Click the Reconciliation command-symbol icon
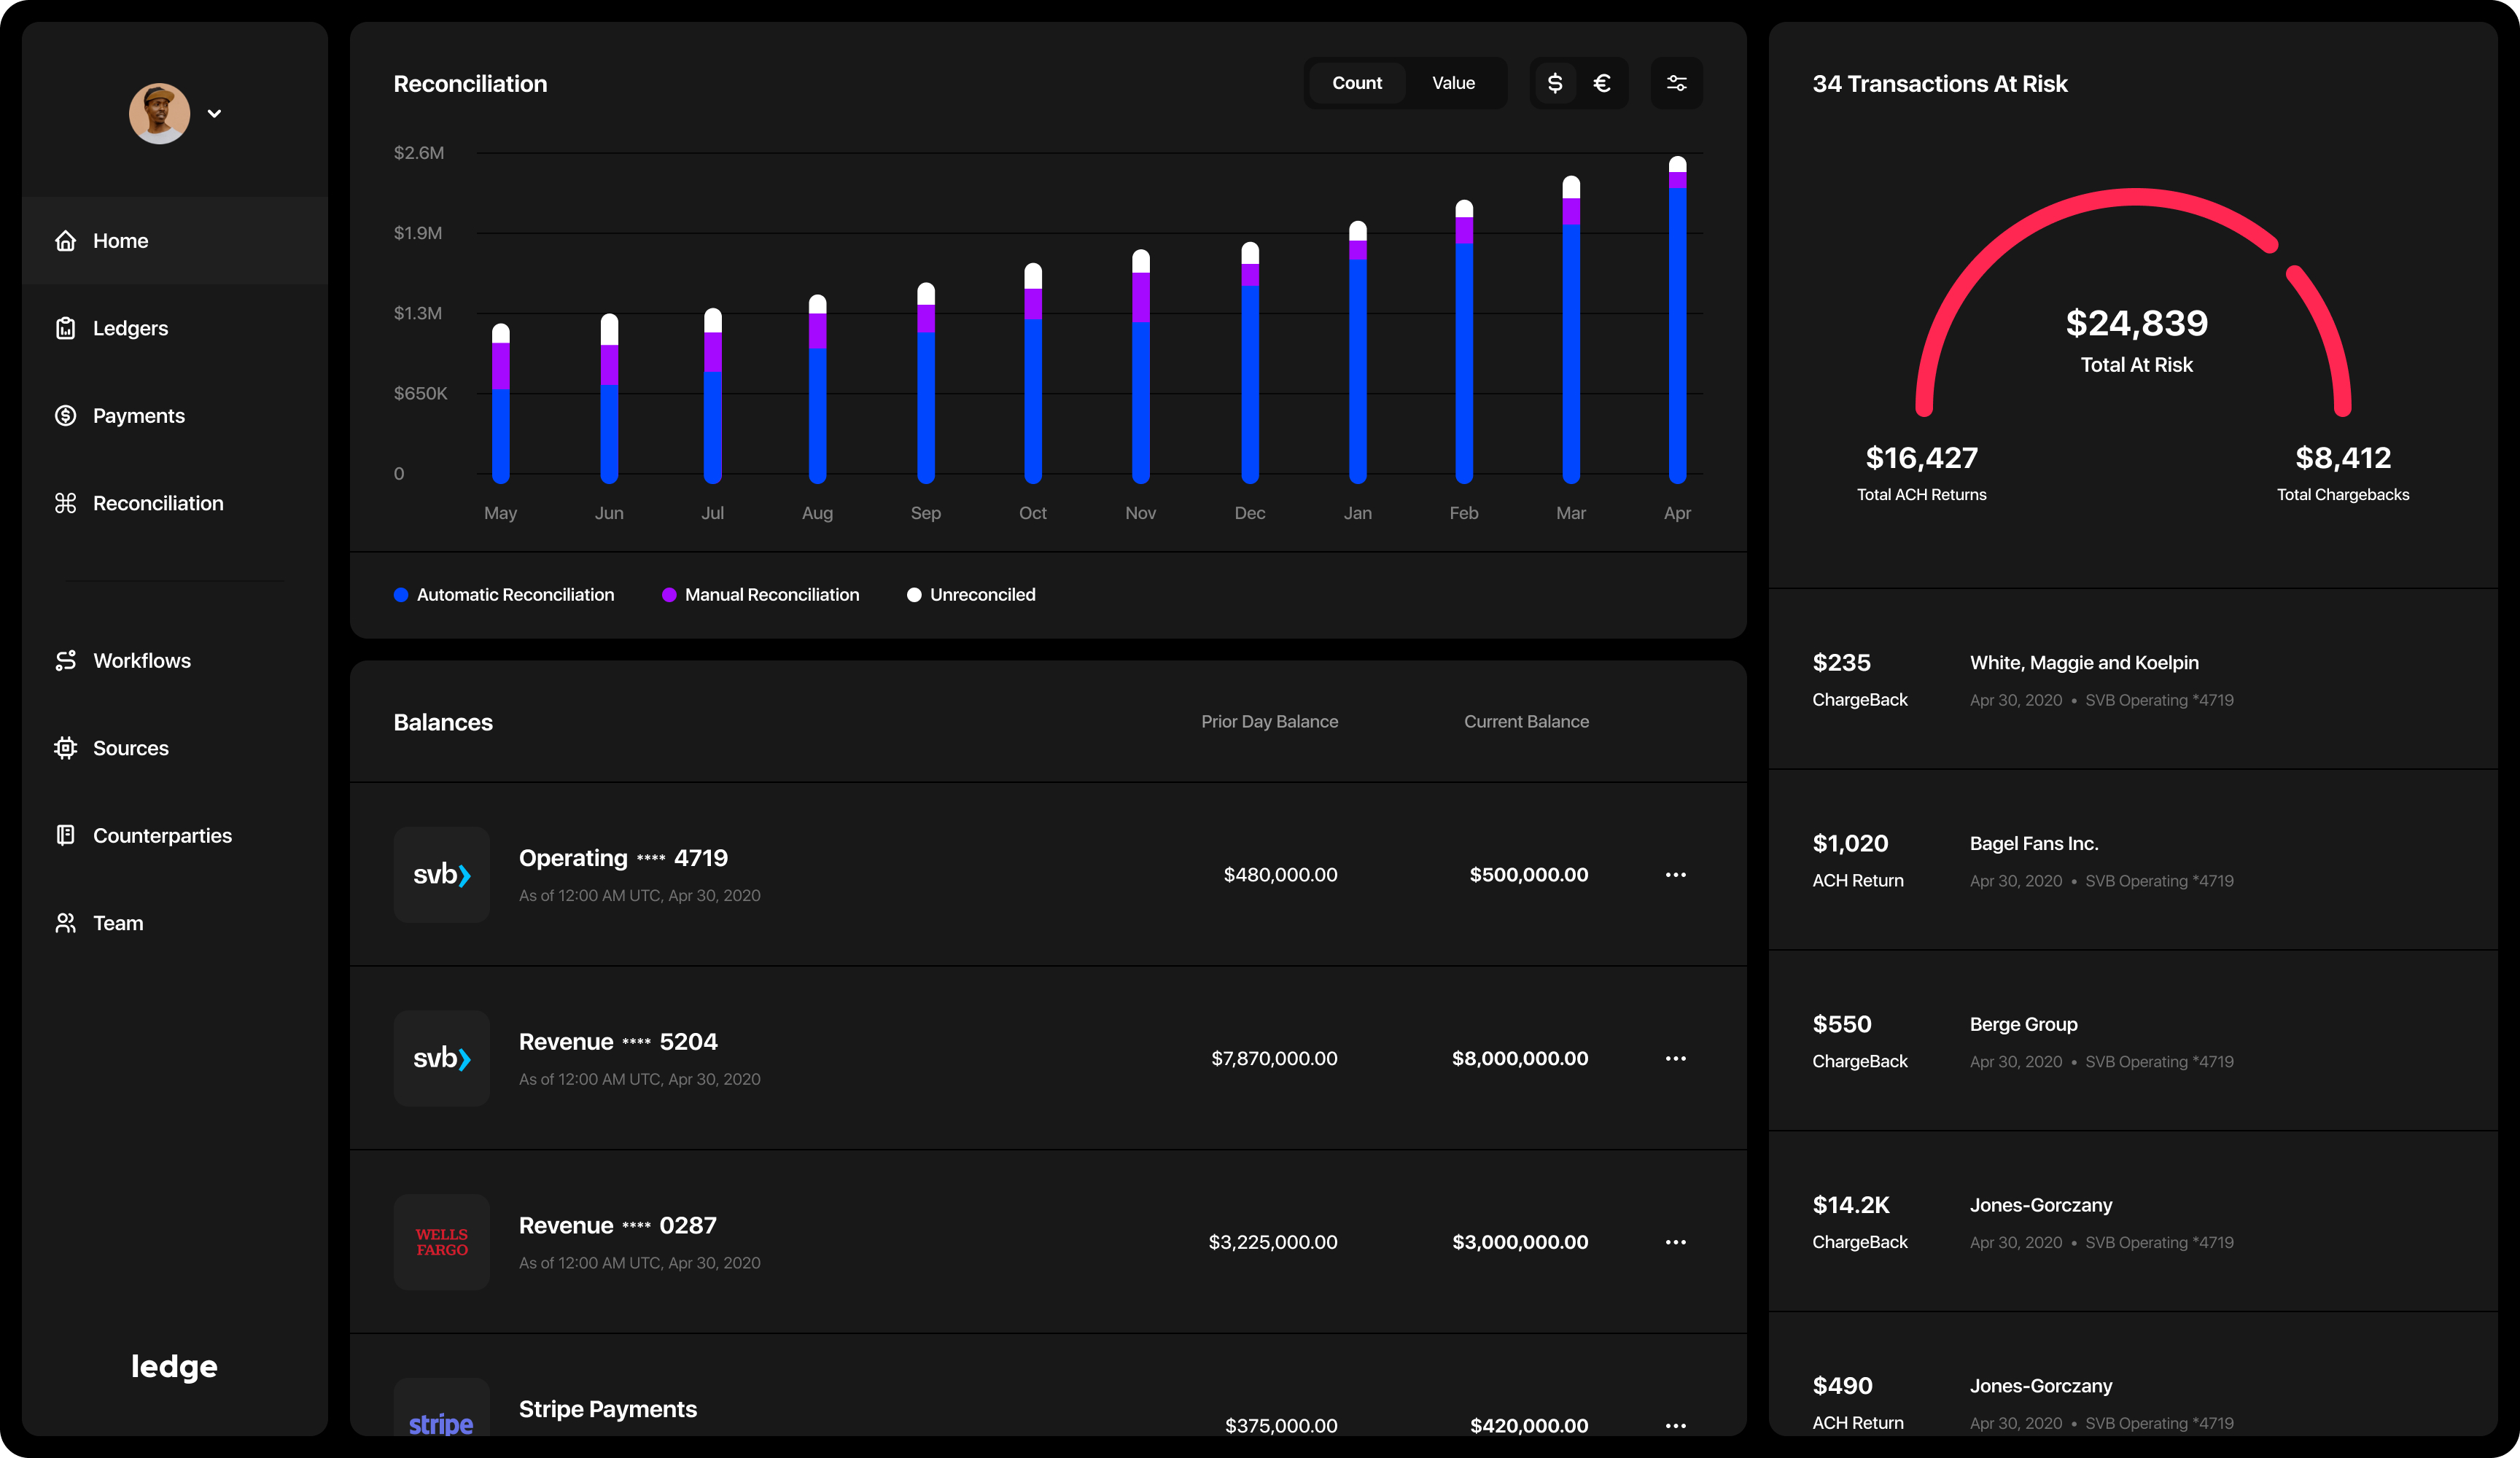This screenshot has height=1458, width=2520. point(66,503)
